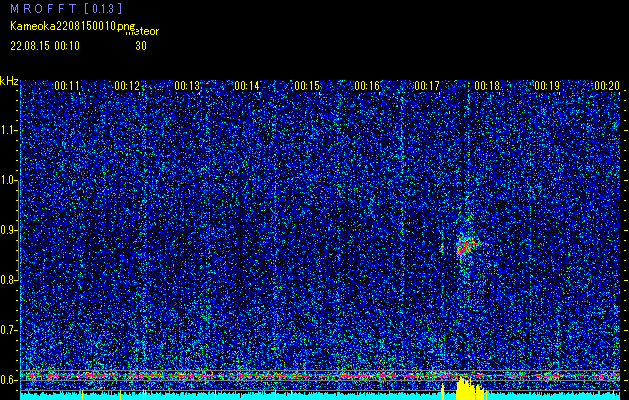Select the 00:11 time marker
This screenshot has height=400, width=629.
(x=67, y=85)
